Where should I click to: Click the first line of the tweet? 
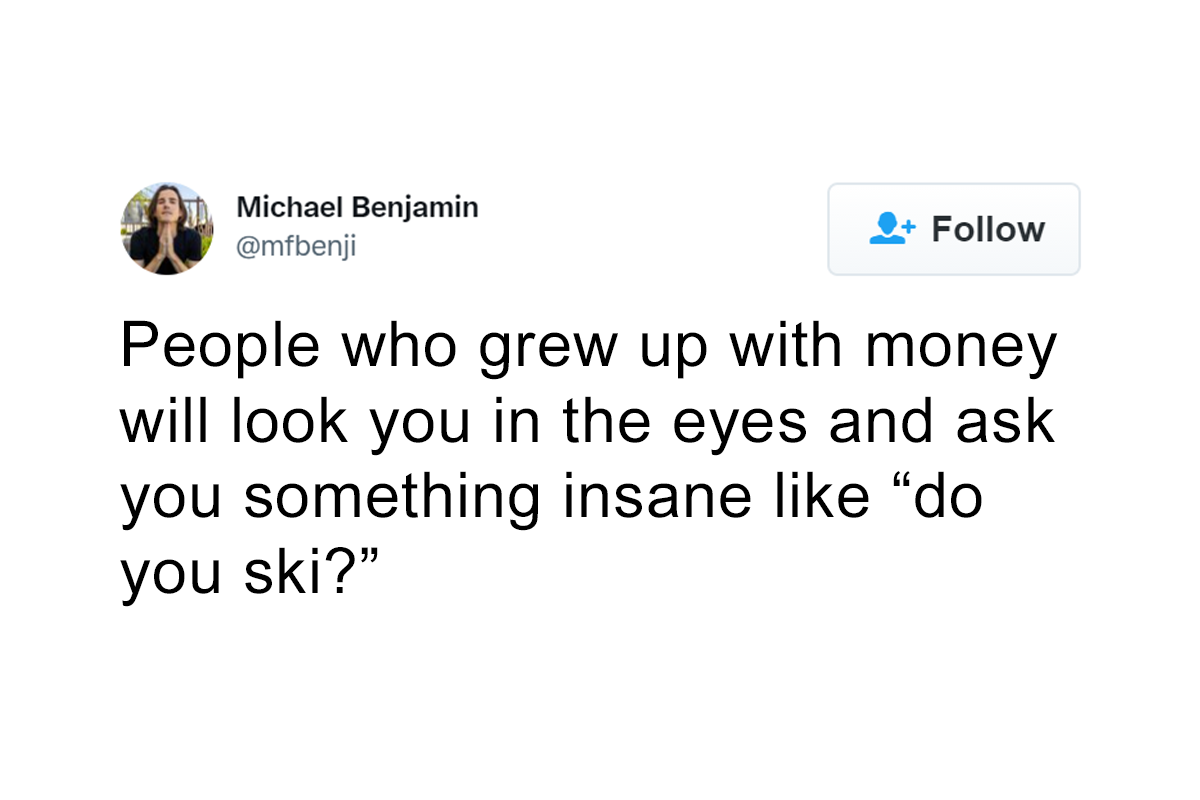[x=590, y=344]
